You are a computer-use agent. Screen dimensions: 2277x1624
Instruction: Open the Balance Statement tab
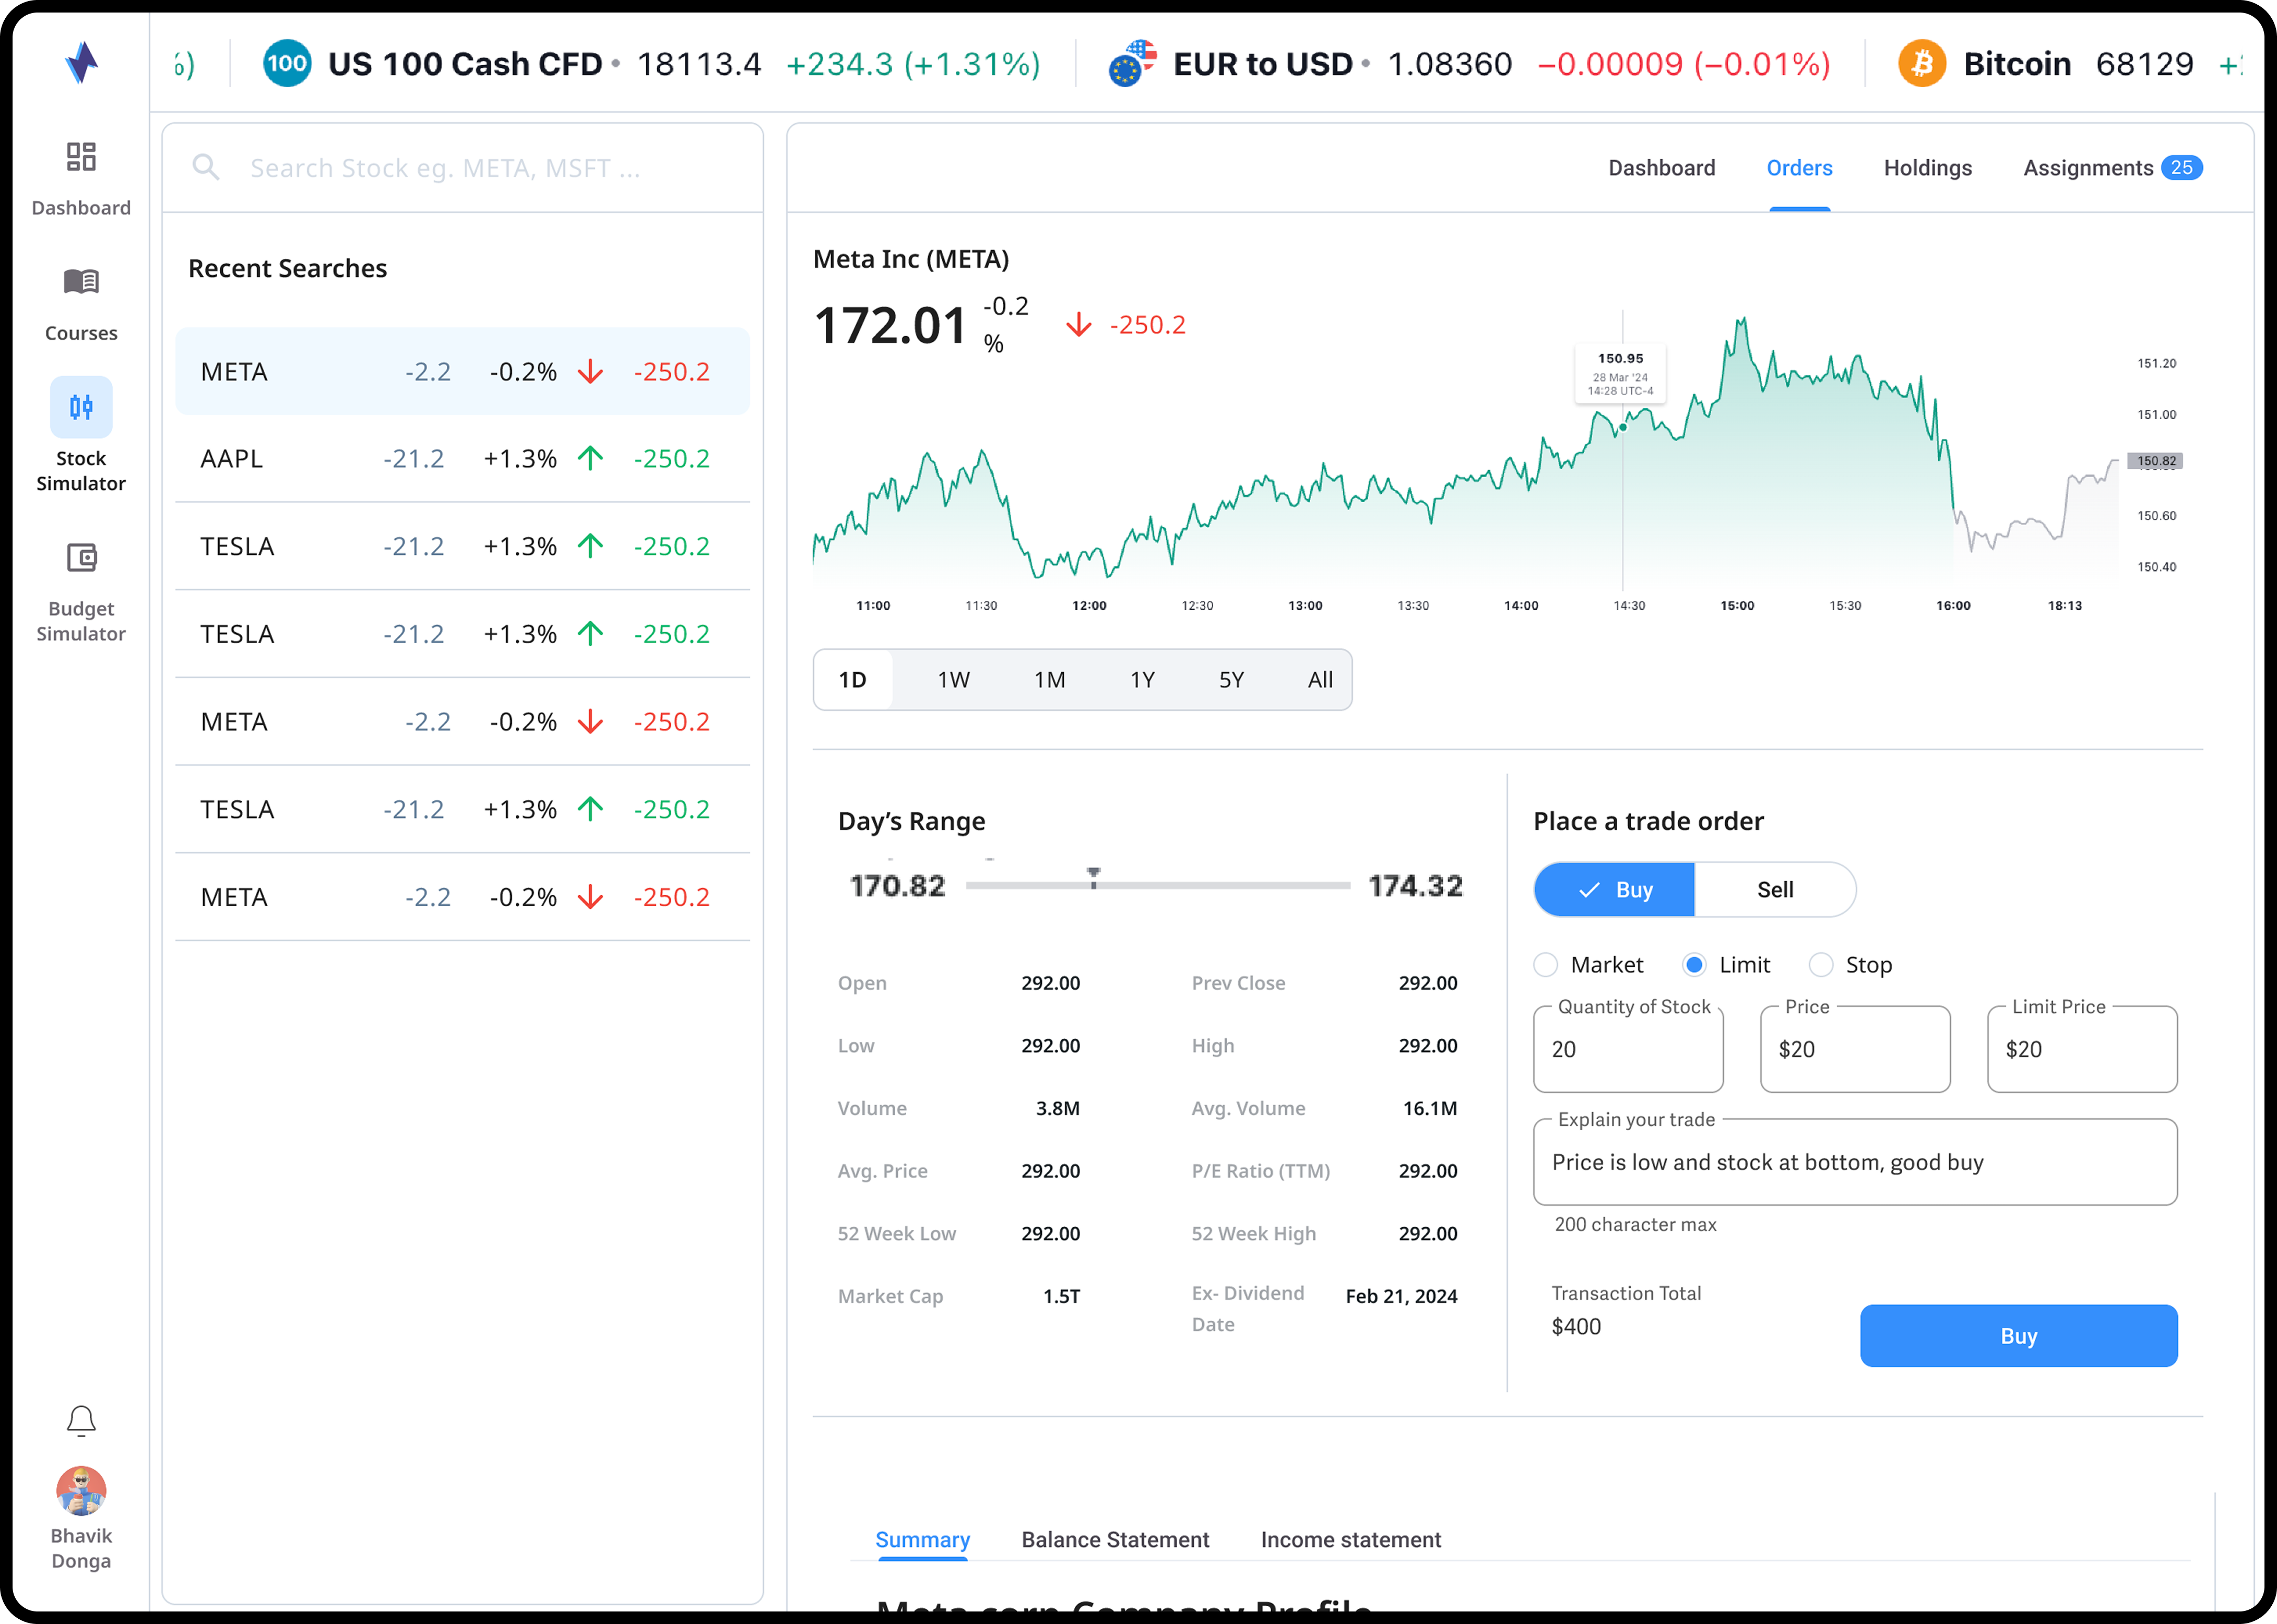pyautogui.click(x=1115, y=1540)
